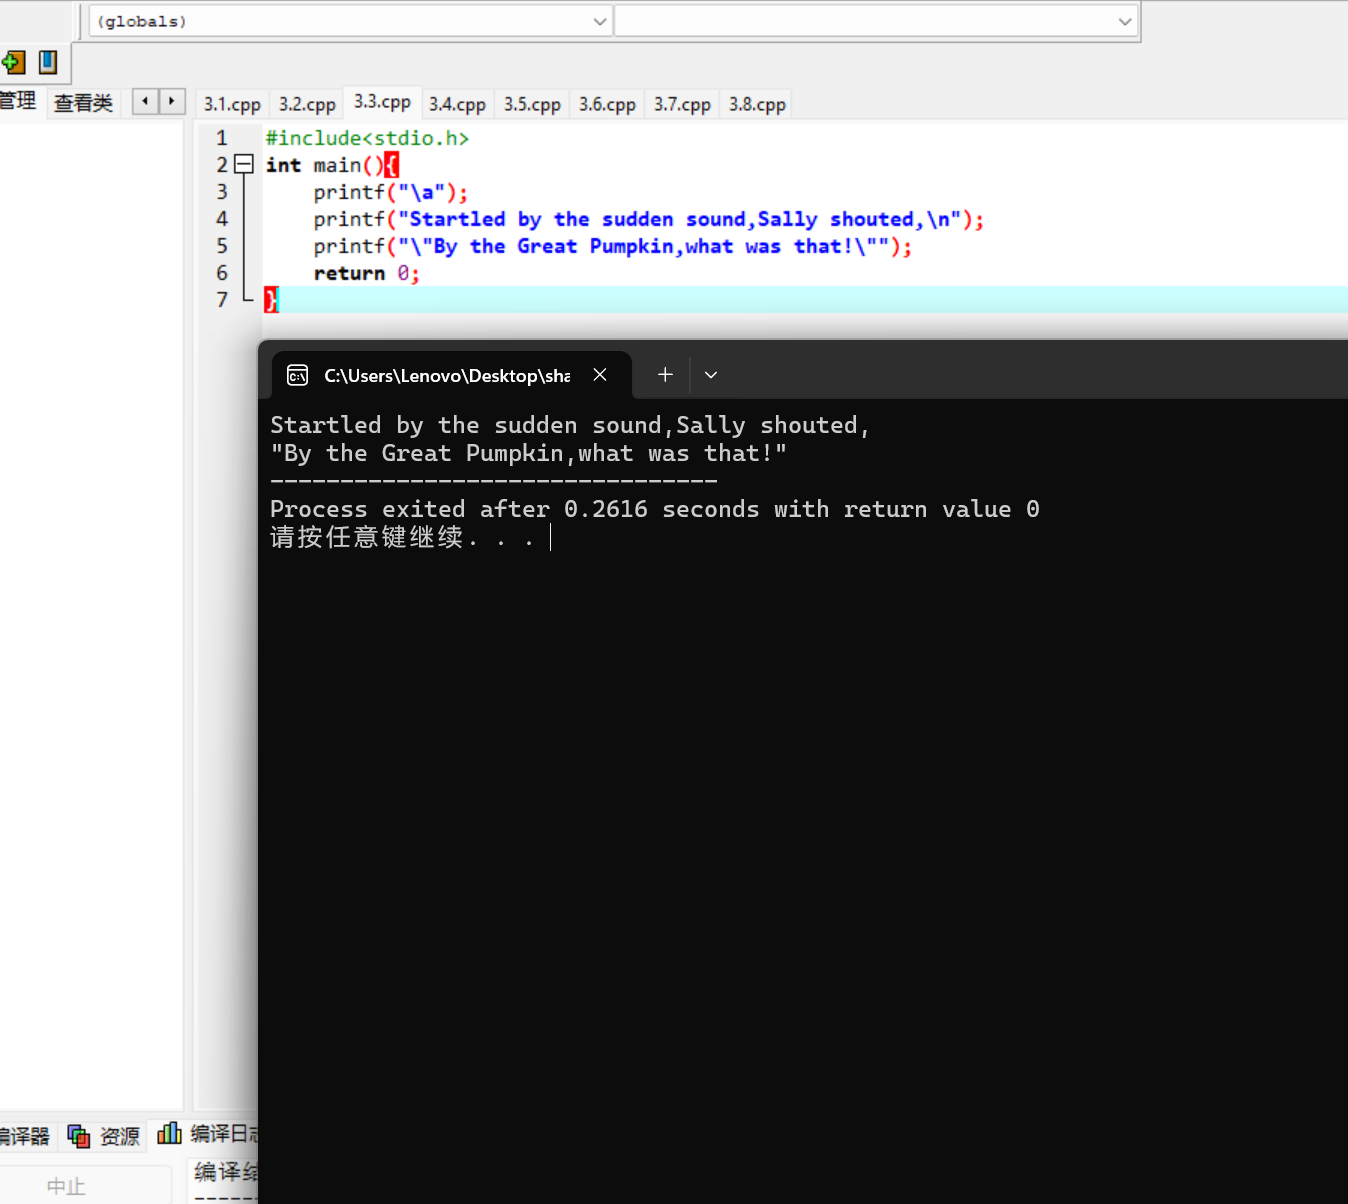Switch to the 查看类 panel tab
The height and width of the screenshot is (1204, 1348).
[x=83, y=103]
